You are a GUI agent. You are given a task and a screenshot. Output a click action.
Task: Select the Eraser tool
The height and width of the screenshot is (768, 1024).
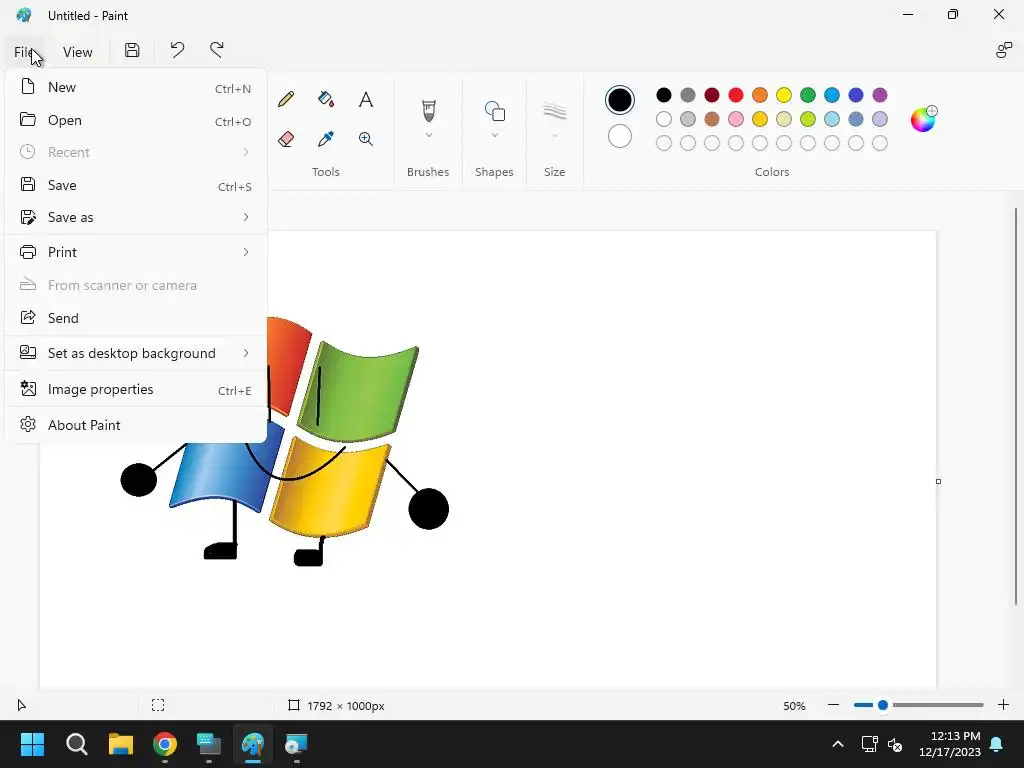click(x=285, y=138)
